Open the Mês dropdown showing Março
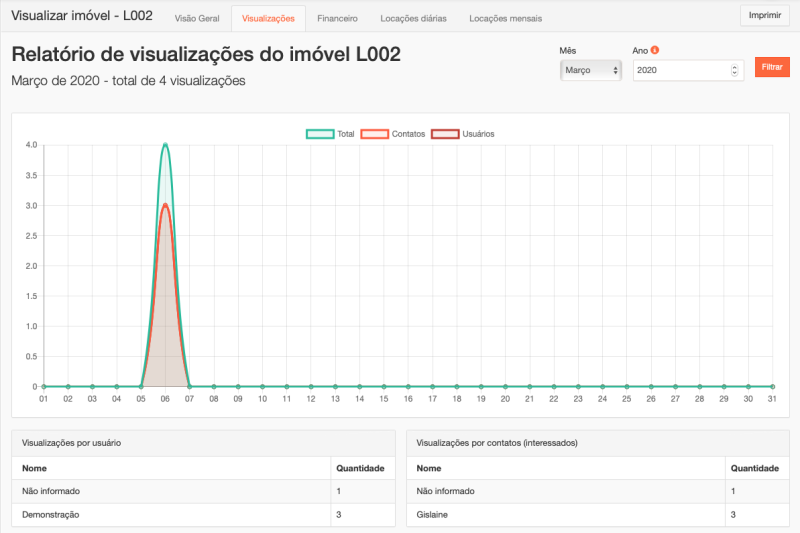The width and height of the screenshot is (800, 533). (590, 70)
